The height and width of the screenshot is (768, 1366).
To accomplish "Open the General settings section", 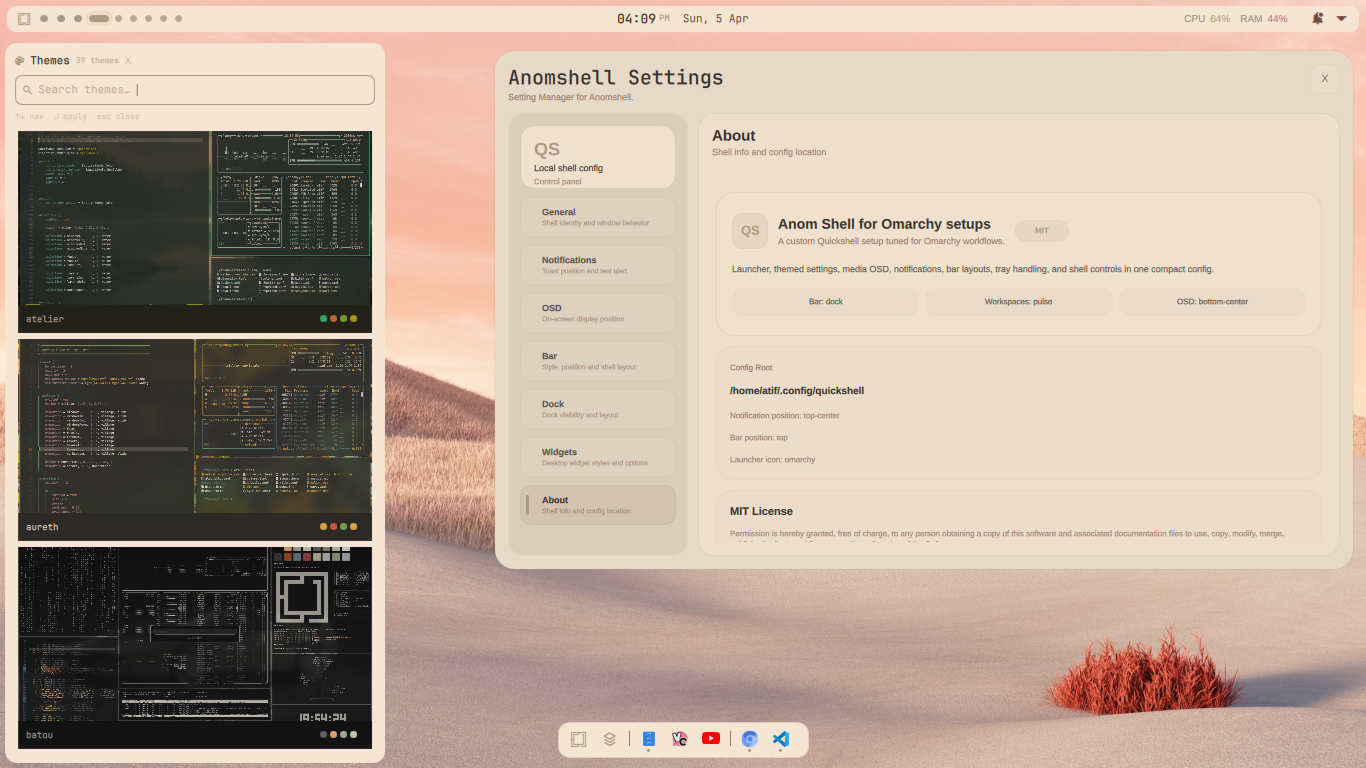I will click(597, 217).
